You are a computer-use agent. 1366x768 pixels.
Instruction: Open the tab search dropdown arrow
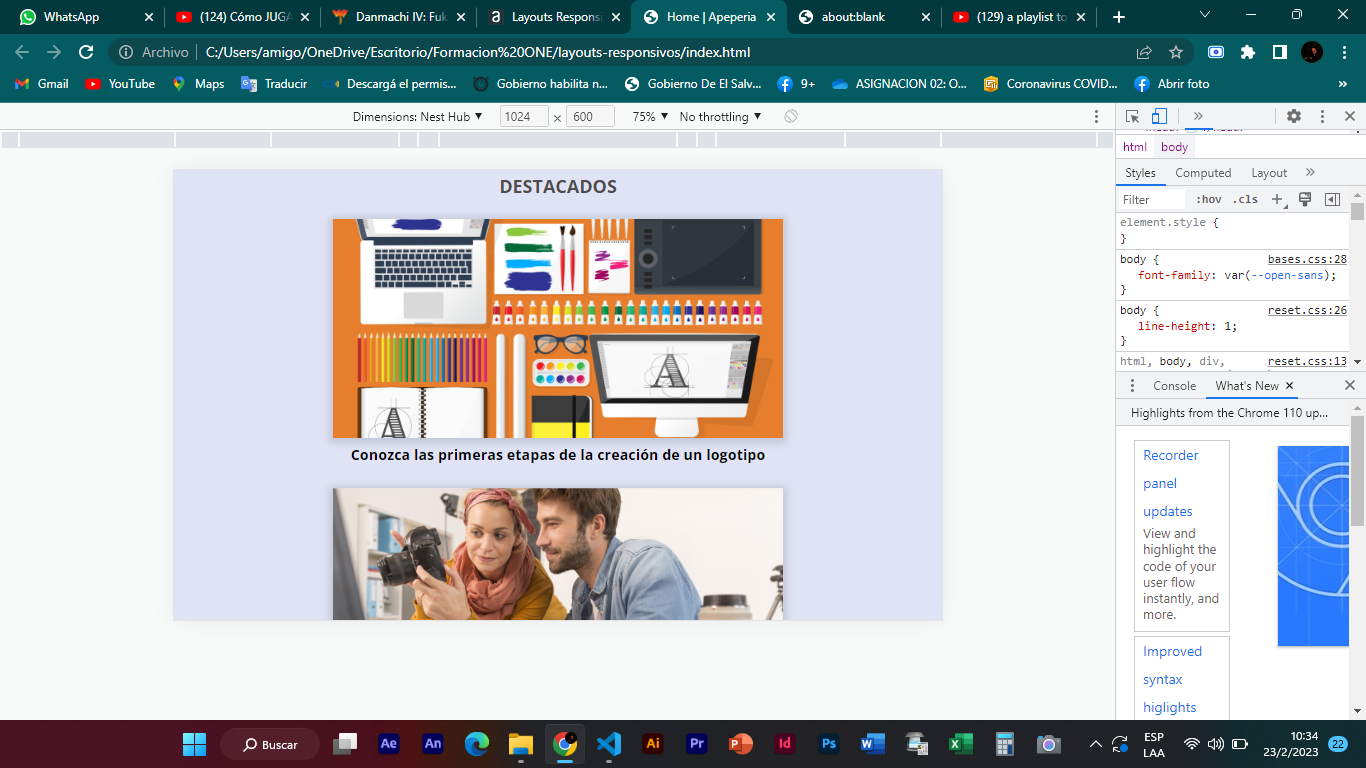tap(1205, 15)
